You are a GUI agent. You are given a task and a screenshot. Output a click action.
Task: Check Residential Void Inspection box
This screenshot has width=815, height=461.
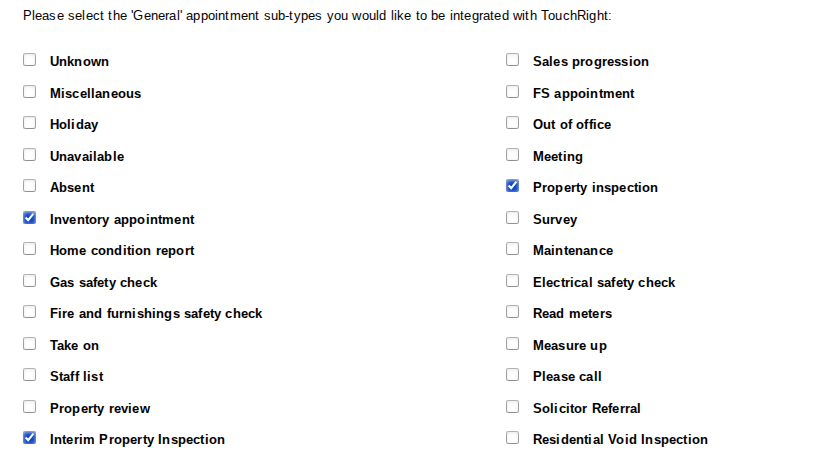point(512,438)
